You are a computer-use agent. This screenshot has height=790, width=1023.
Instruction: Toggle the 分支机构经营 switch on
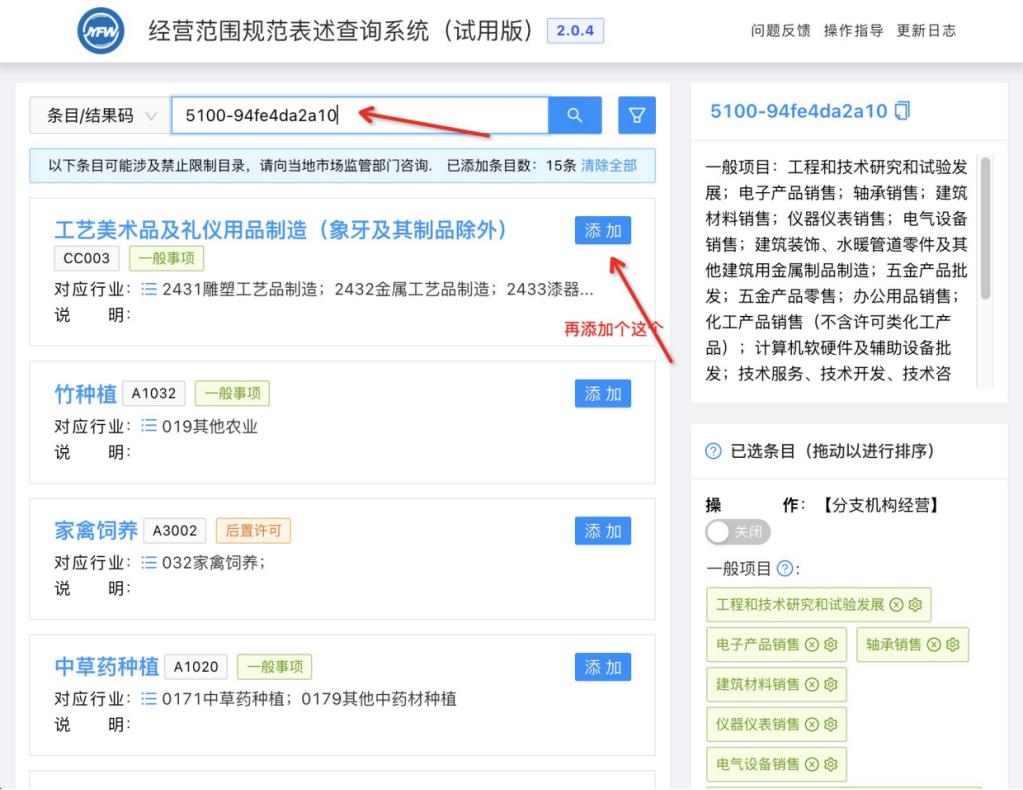738,532
